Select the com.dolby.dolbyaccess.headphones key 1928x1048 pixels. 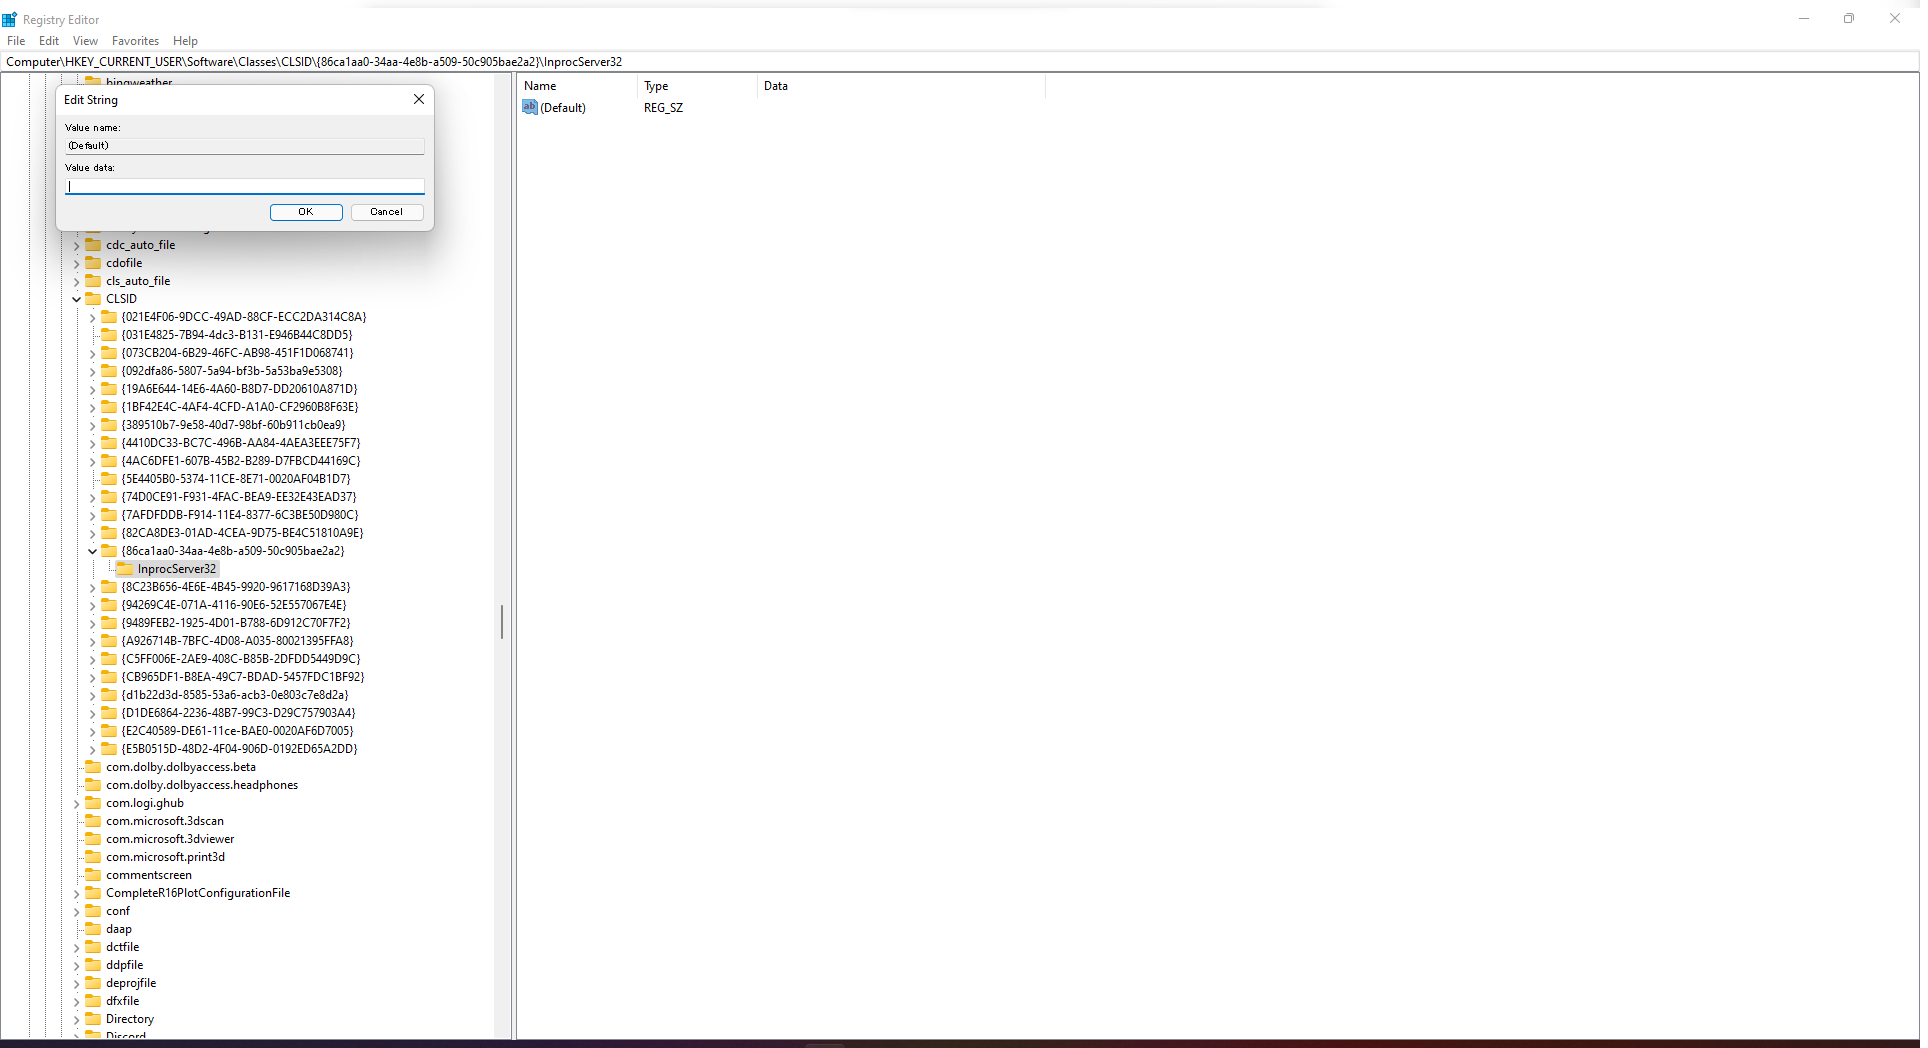[x=202, y=785]
